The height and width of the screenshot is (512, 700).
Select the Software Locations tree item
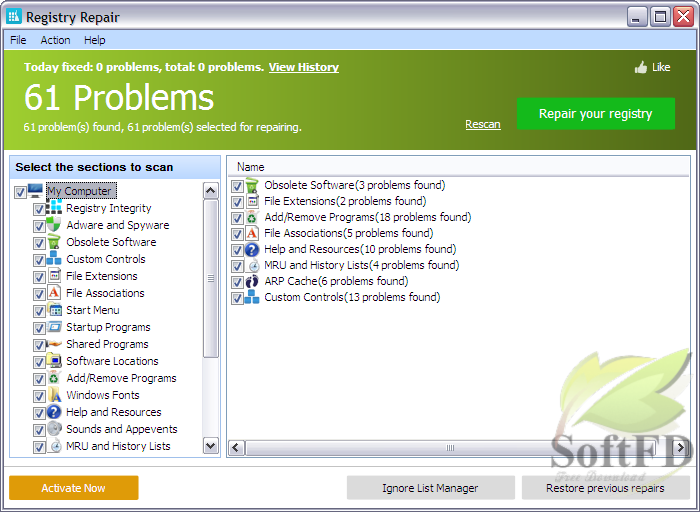tap(112, 361)
